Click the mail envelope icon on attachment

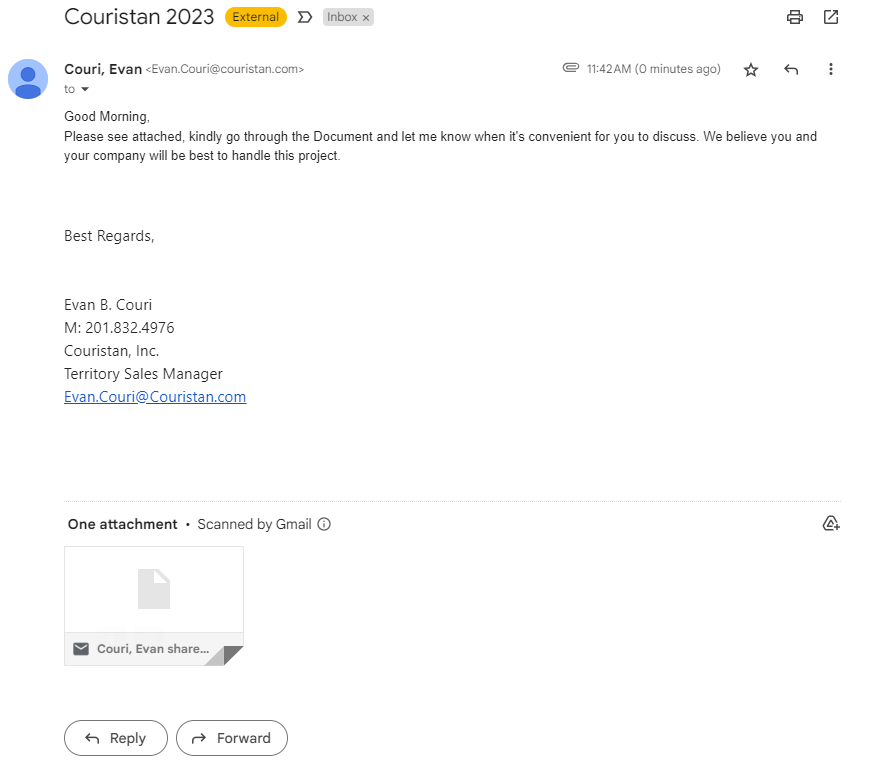click(x=81, y=649)
